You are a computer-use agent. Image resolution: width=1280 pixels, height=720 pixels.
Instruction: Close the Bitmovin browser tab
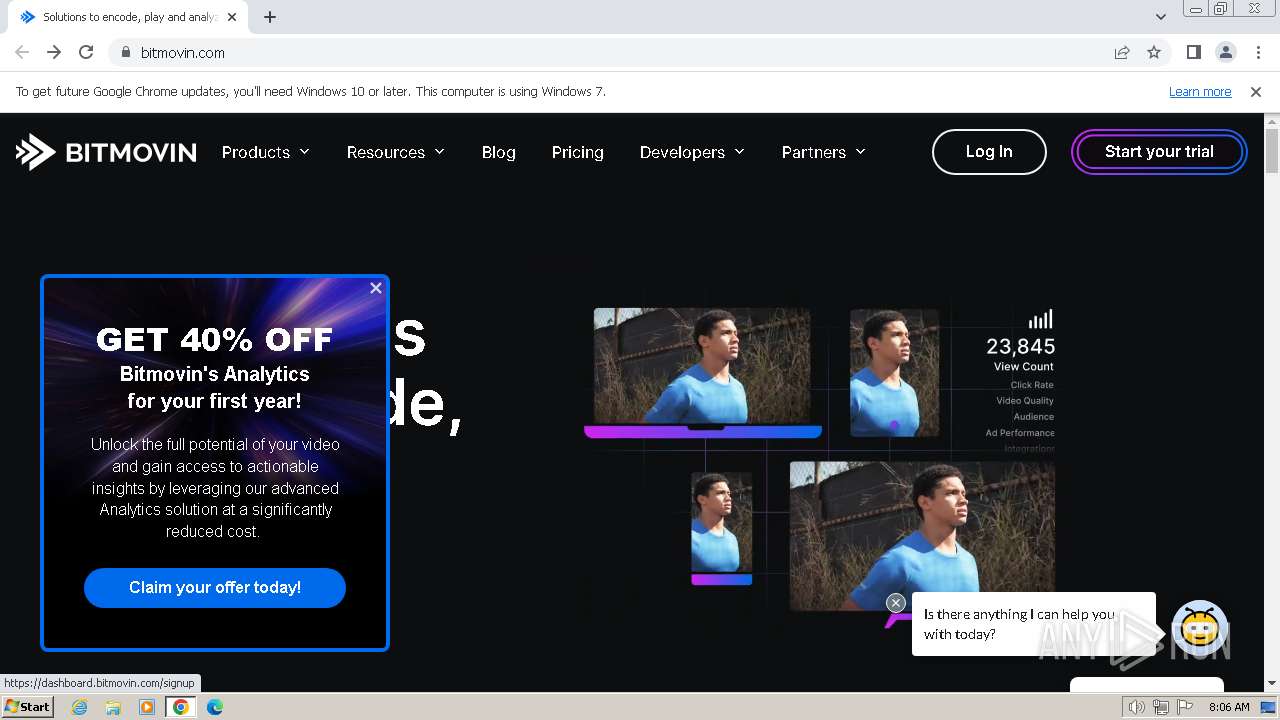pyautogui.click(x=232, y=17)
